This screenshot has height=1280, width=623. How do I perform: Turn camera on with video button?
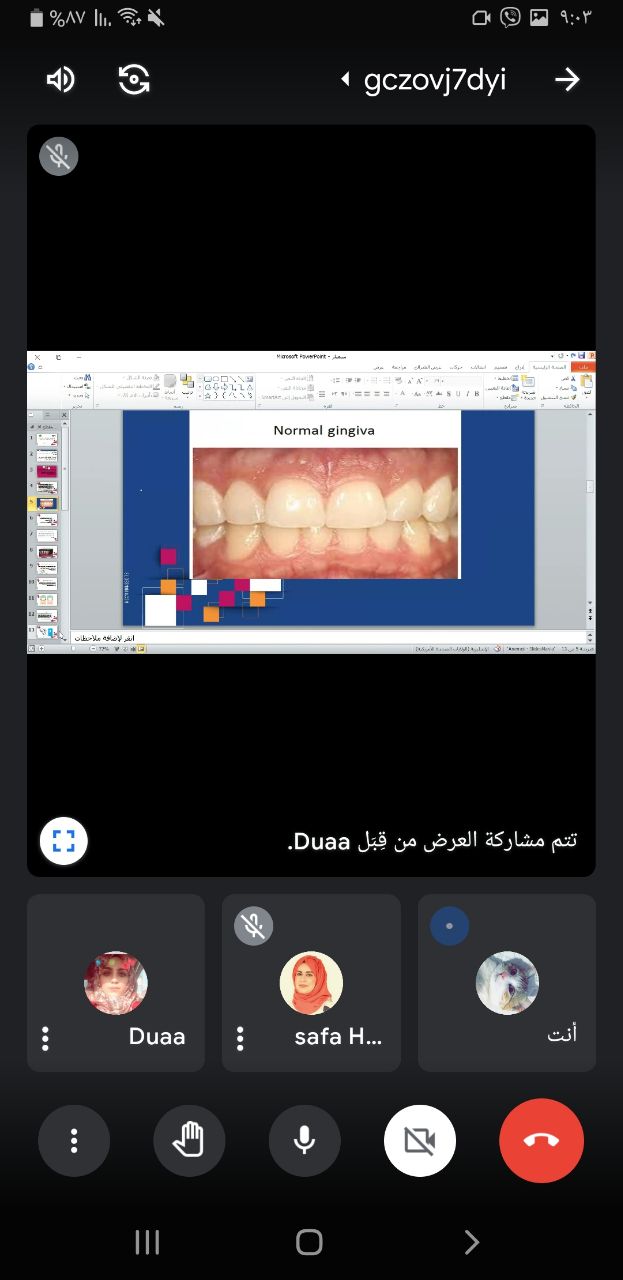click(420, 1141)
